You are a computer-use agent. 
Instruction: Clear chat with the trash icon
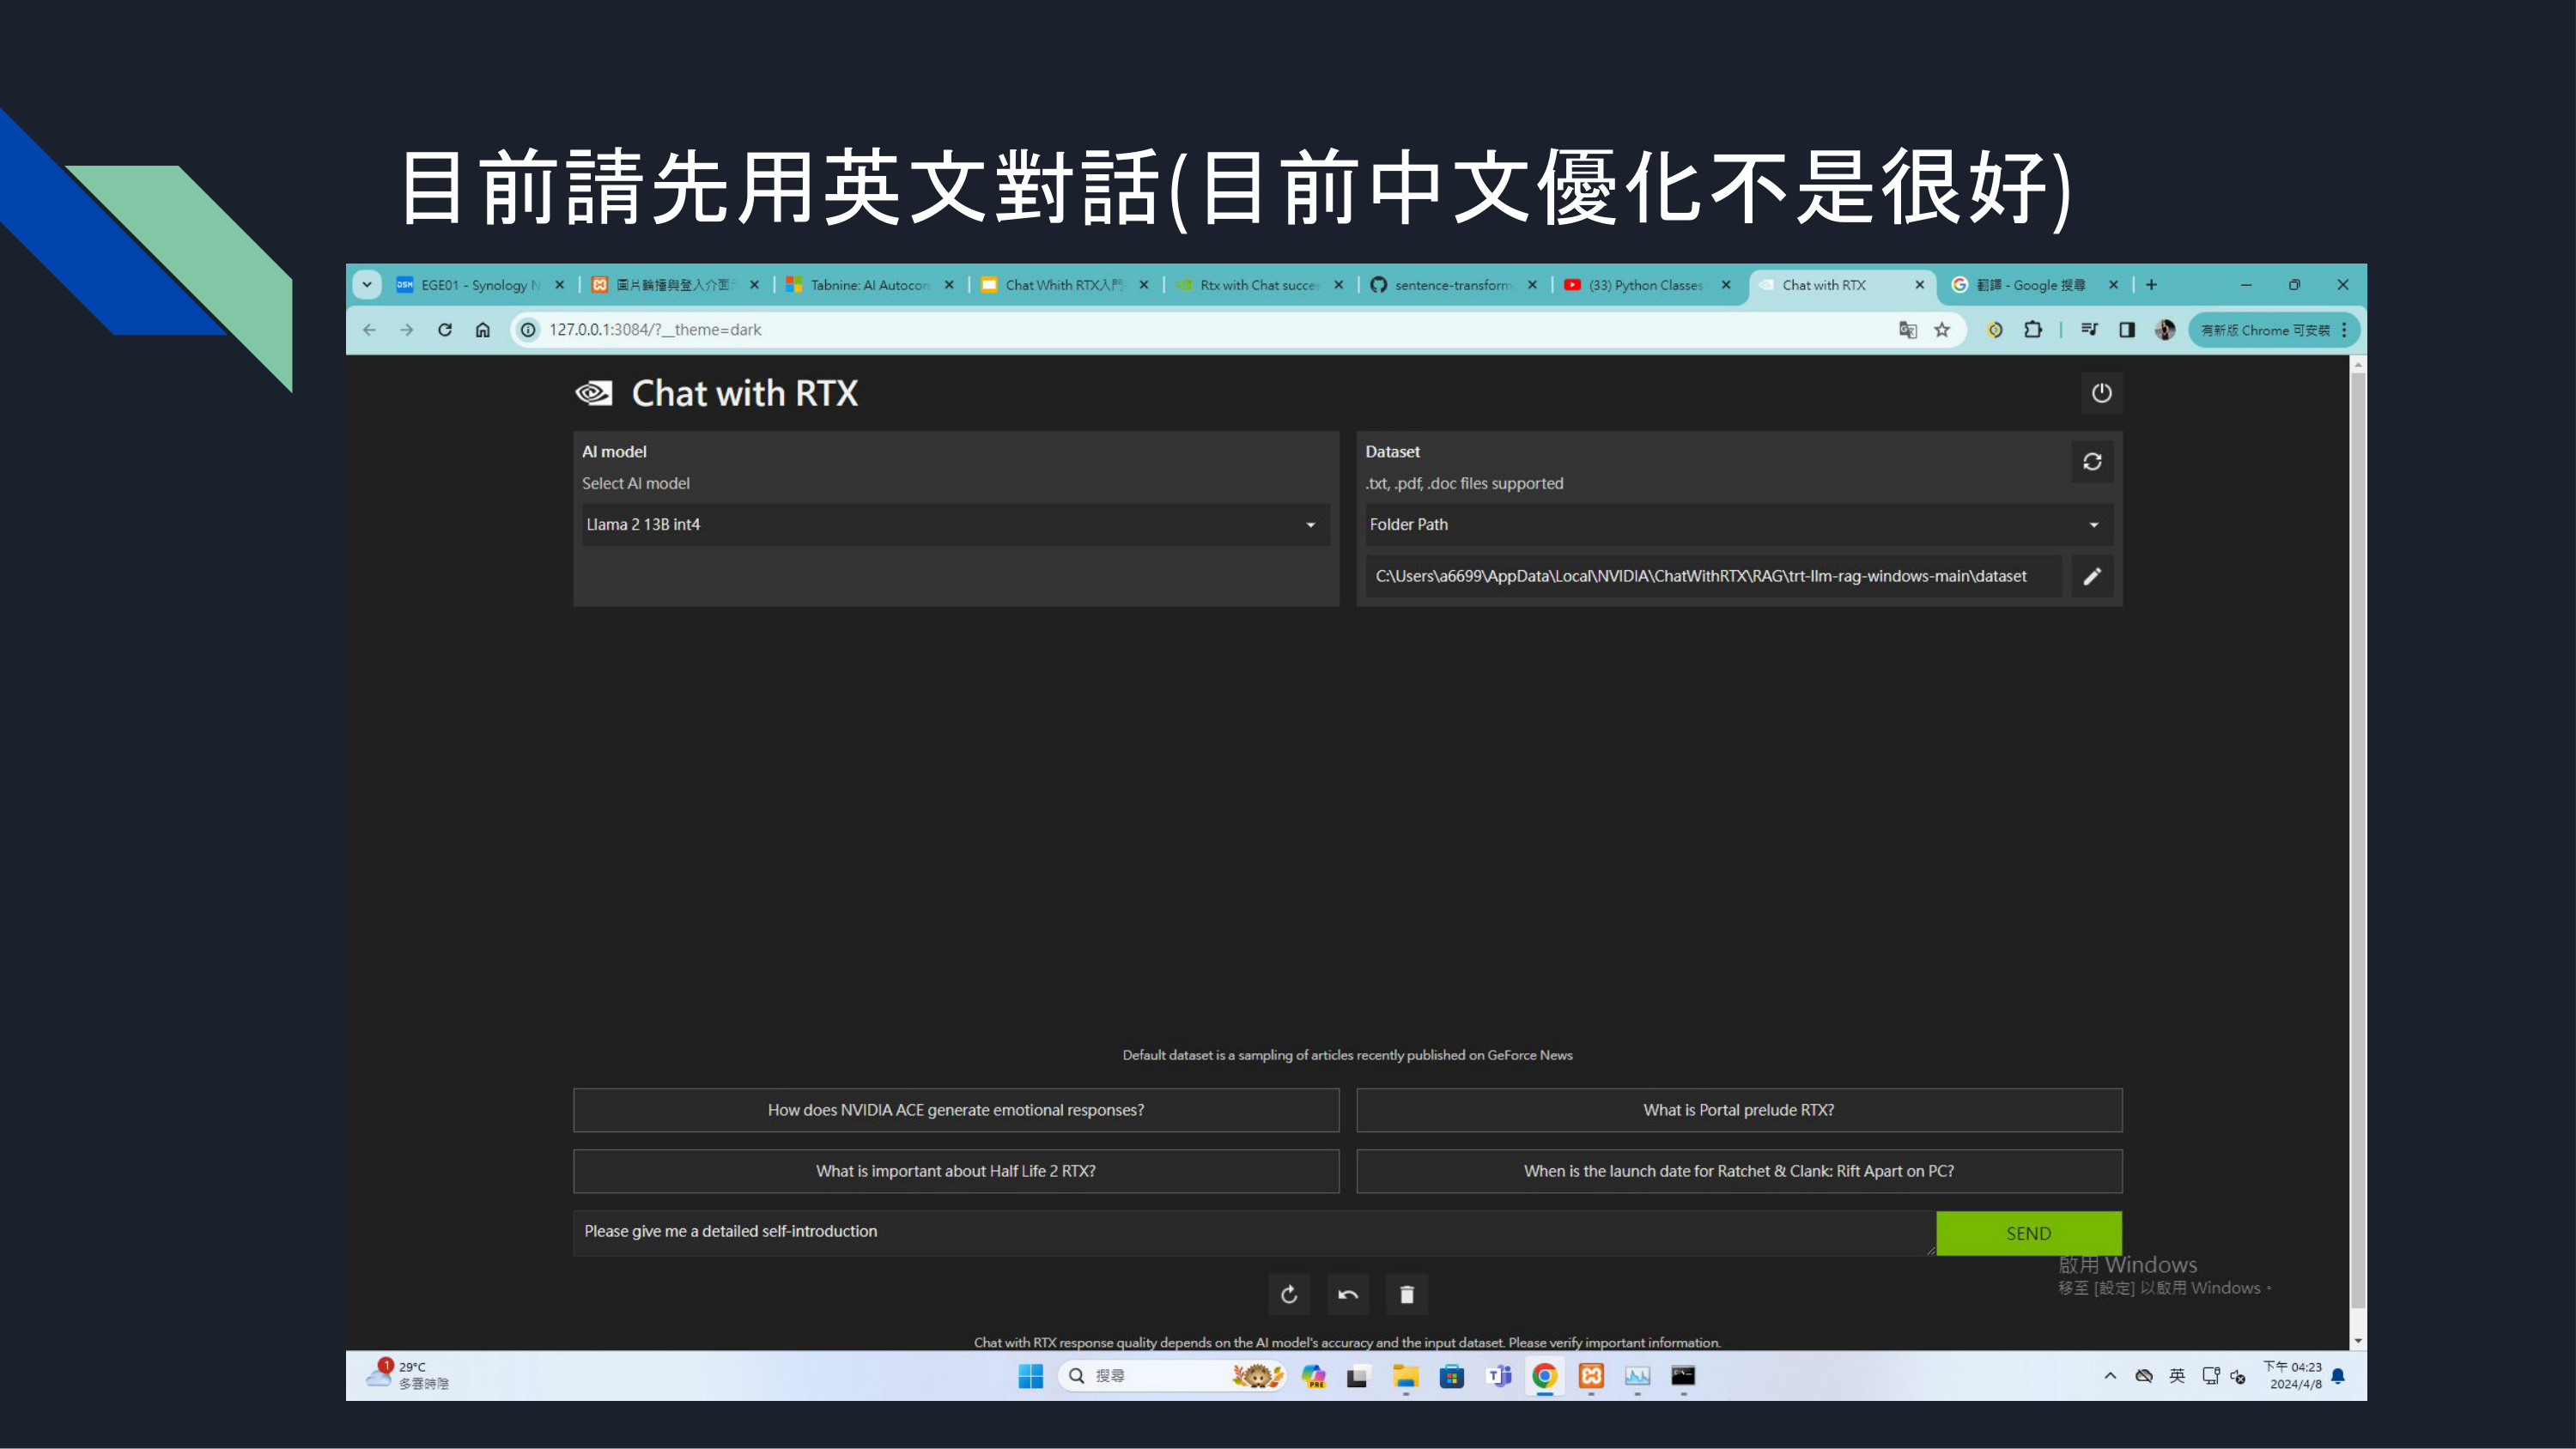tap(1407, 1294)
